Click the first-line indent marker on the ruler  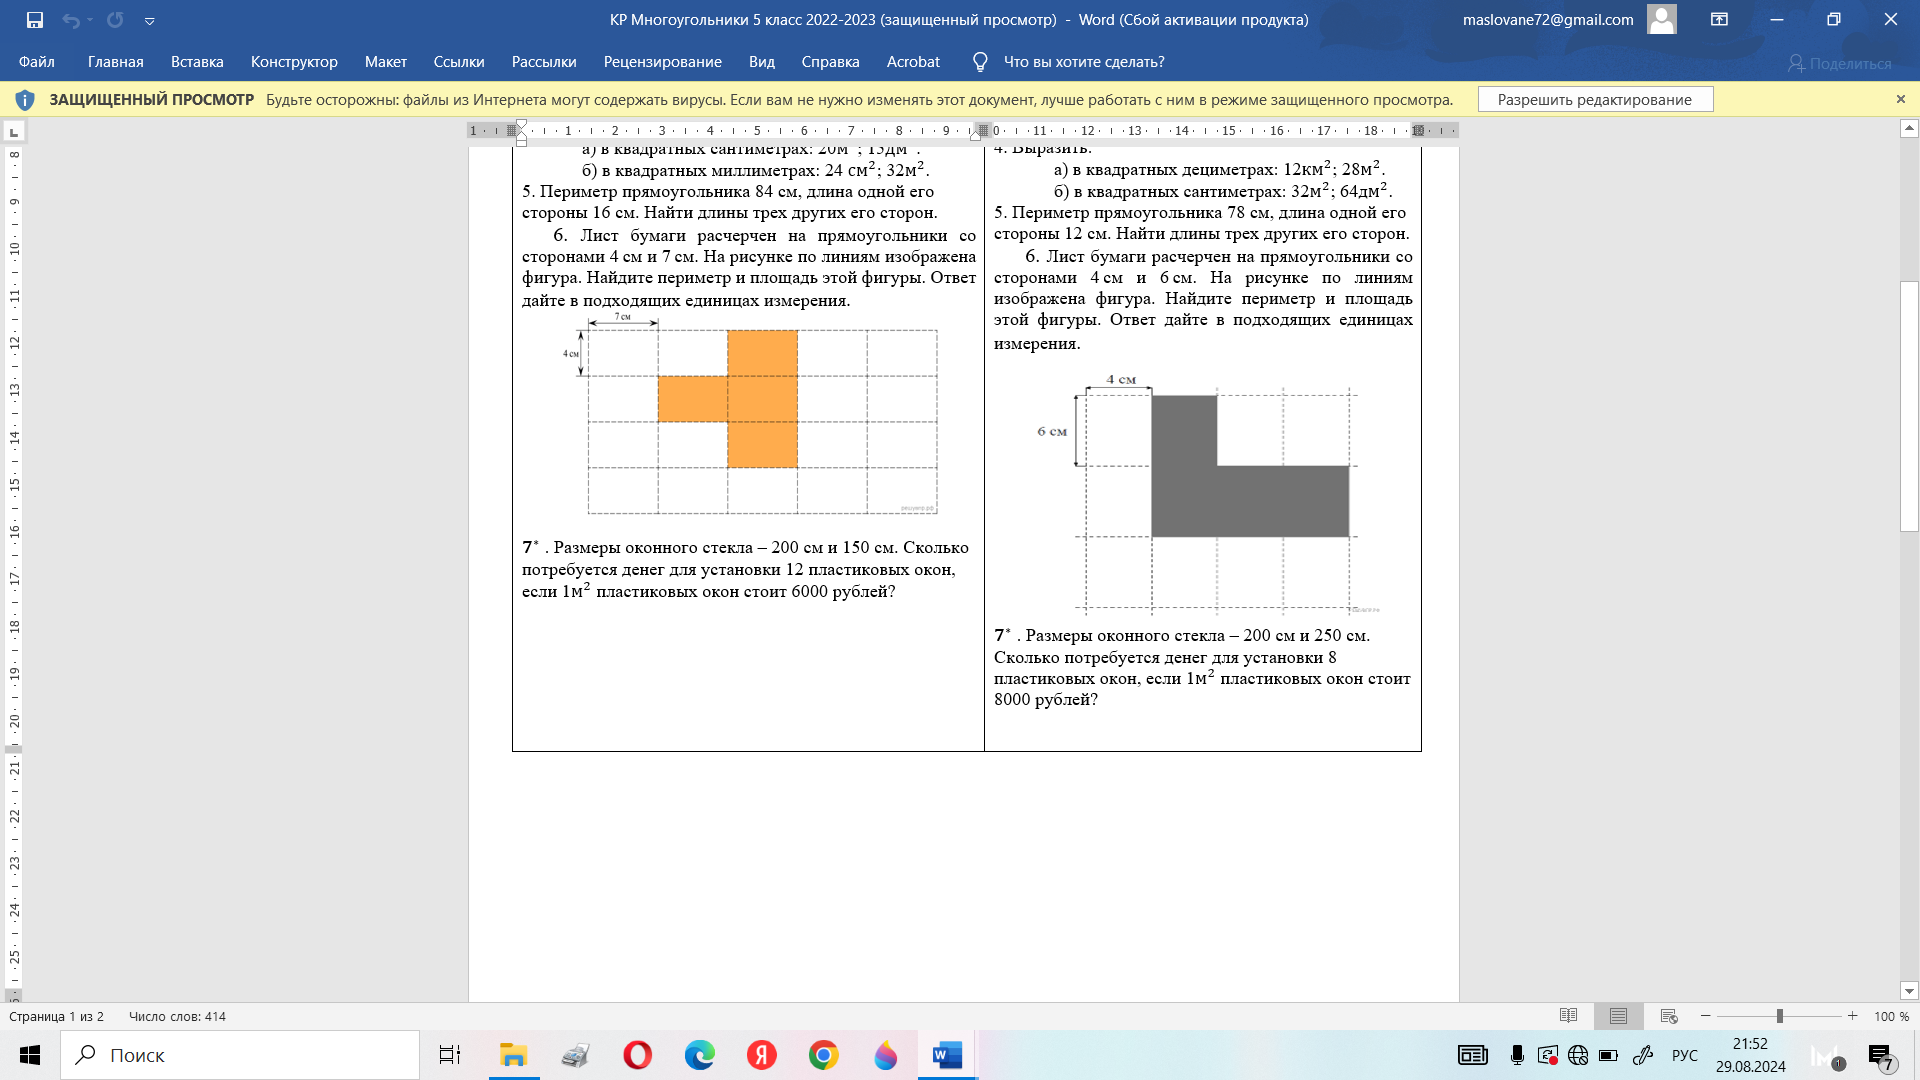[521, 125]
